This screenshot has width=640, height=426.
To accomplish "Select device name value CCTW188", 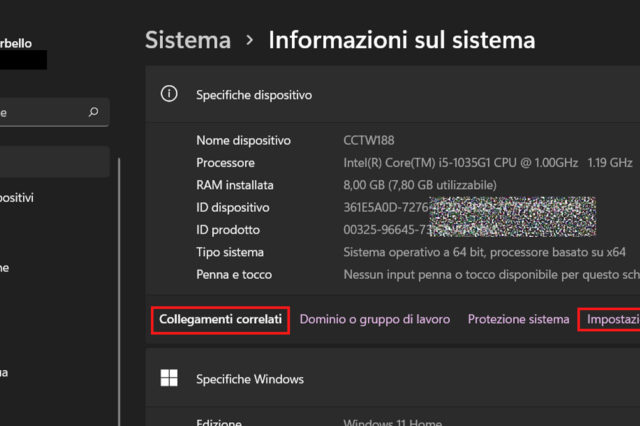I will click(369, 140).
